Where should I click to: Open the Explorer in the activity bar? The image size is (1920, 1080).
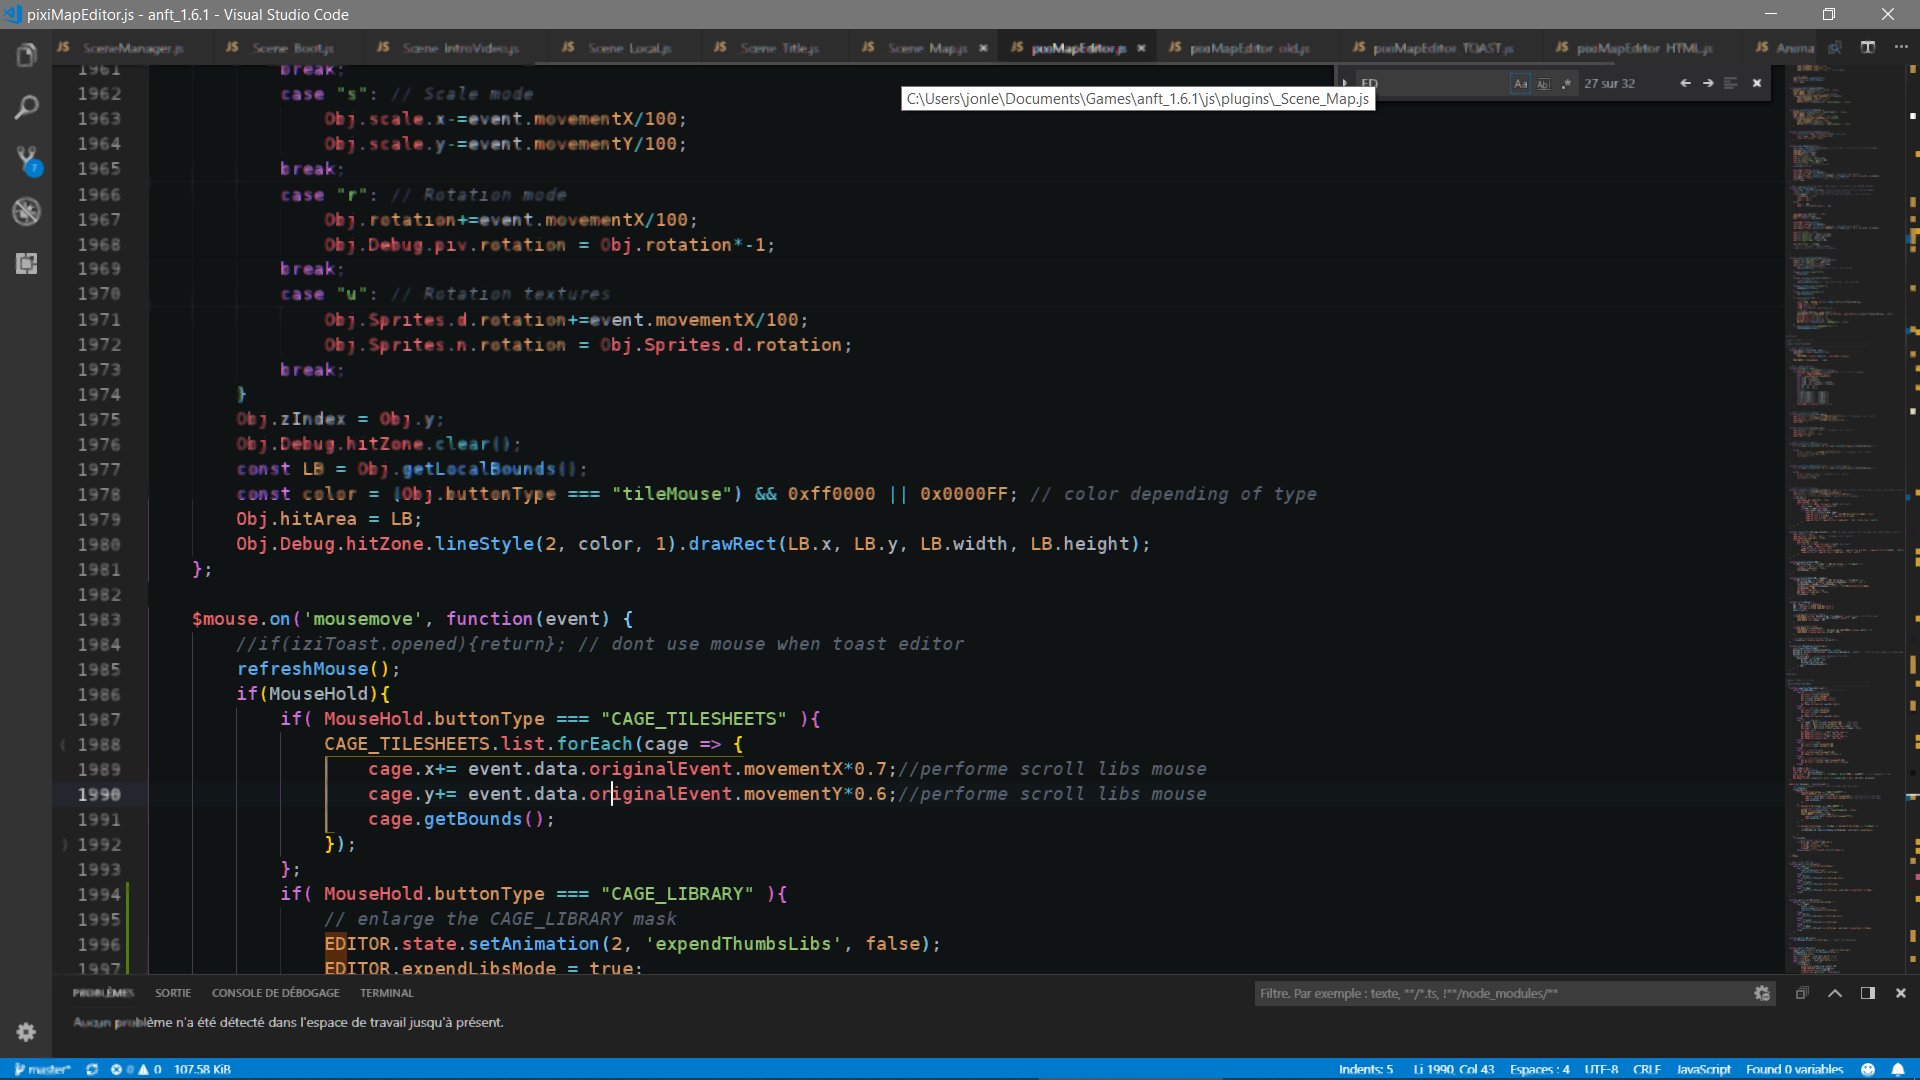click(26, 57)
